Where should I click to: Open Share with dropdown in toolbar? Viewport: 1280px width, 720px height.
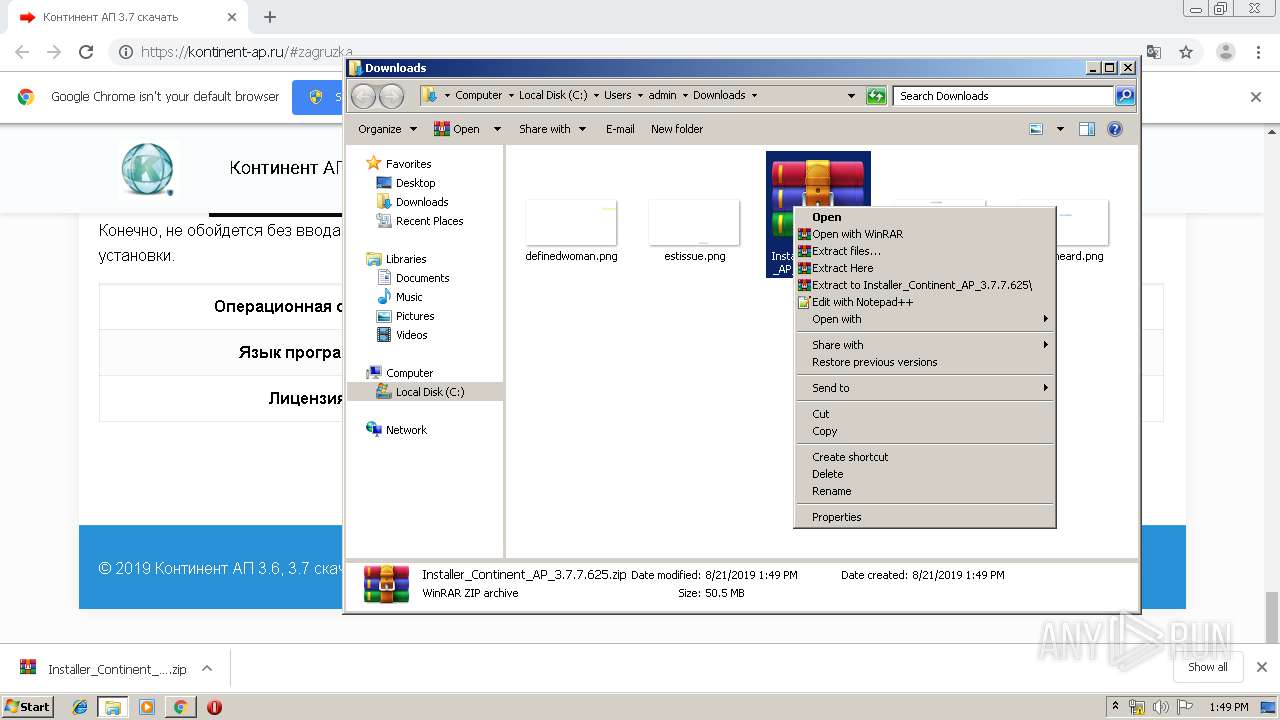pyautogui.click(x=552, y=129)
